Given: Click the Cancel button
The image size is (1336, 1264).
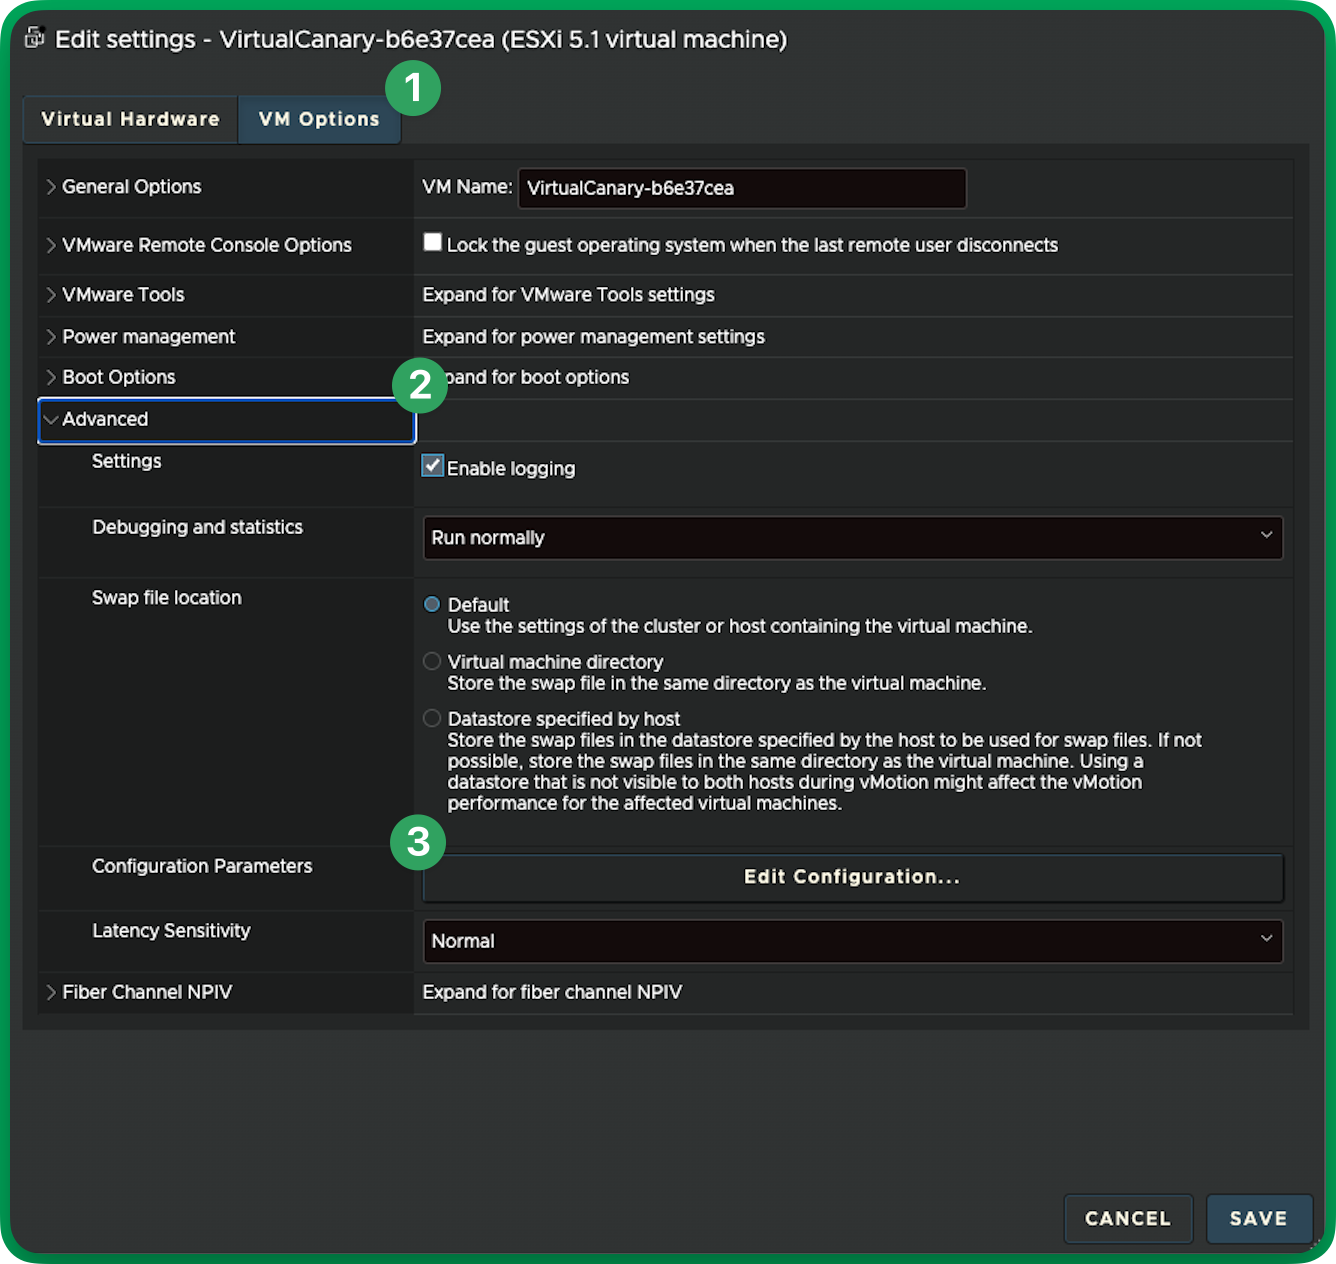Looking at the screenshot, I should point(1128,1218).
